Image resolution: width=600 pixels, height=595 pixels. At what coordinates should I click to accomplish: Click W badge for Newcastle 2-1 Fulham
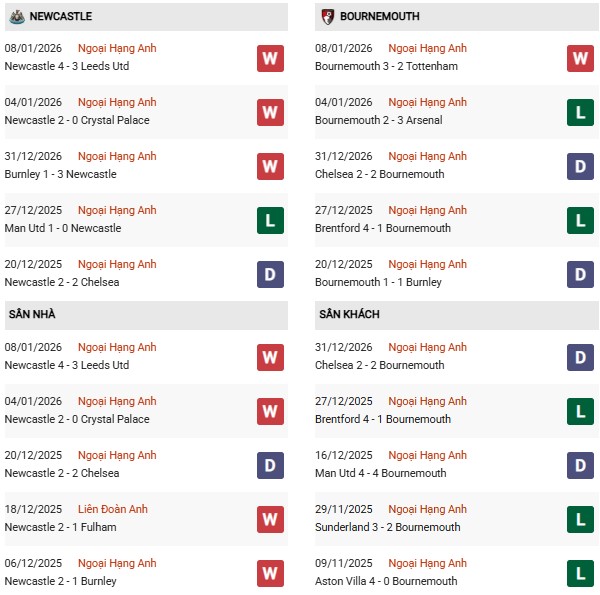[270, 519]
